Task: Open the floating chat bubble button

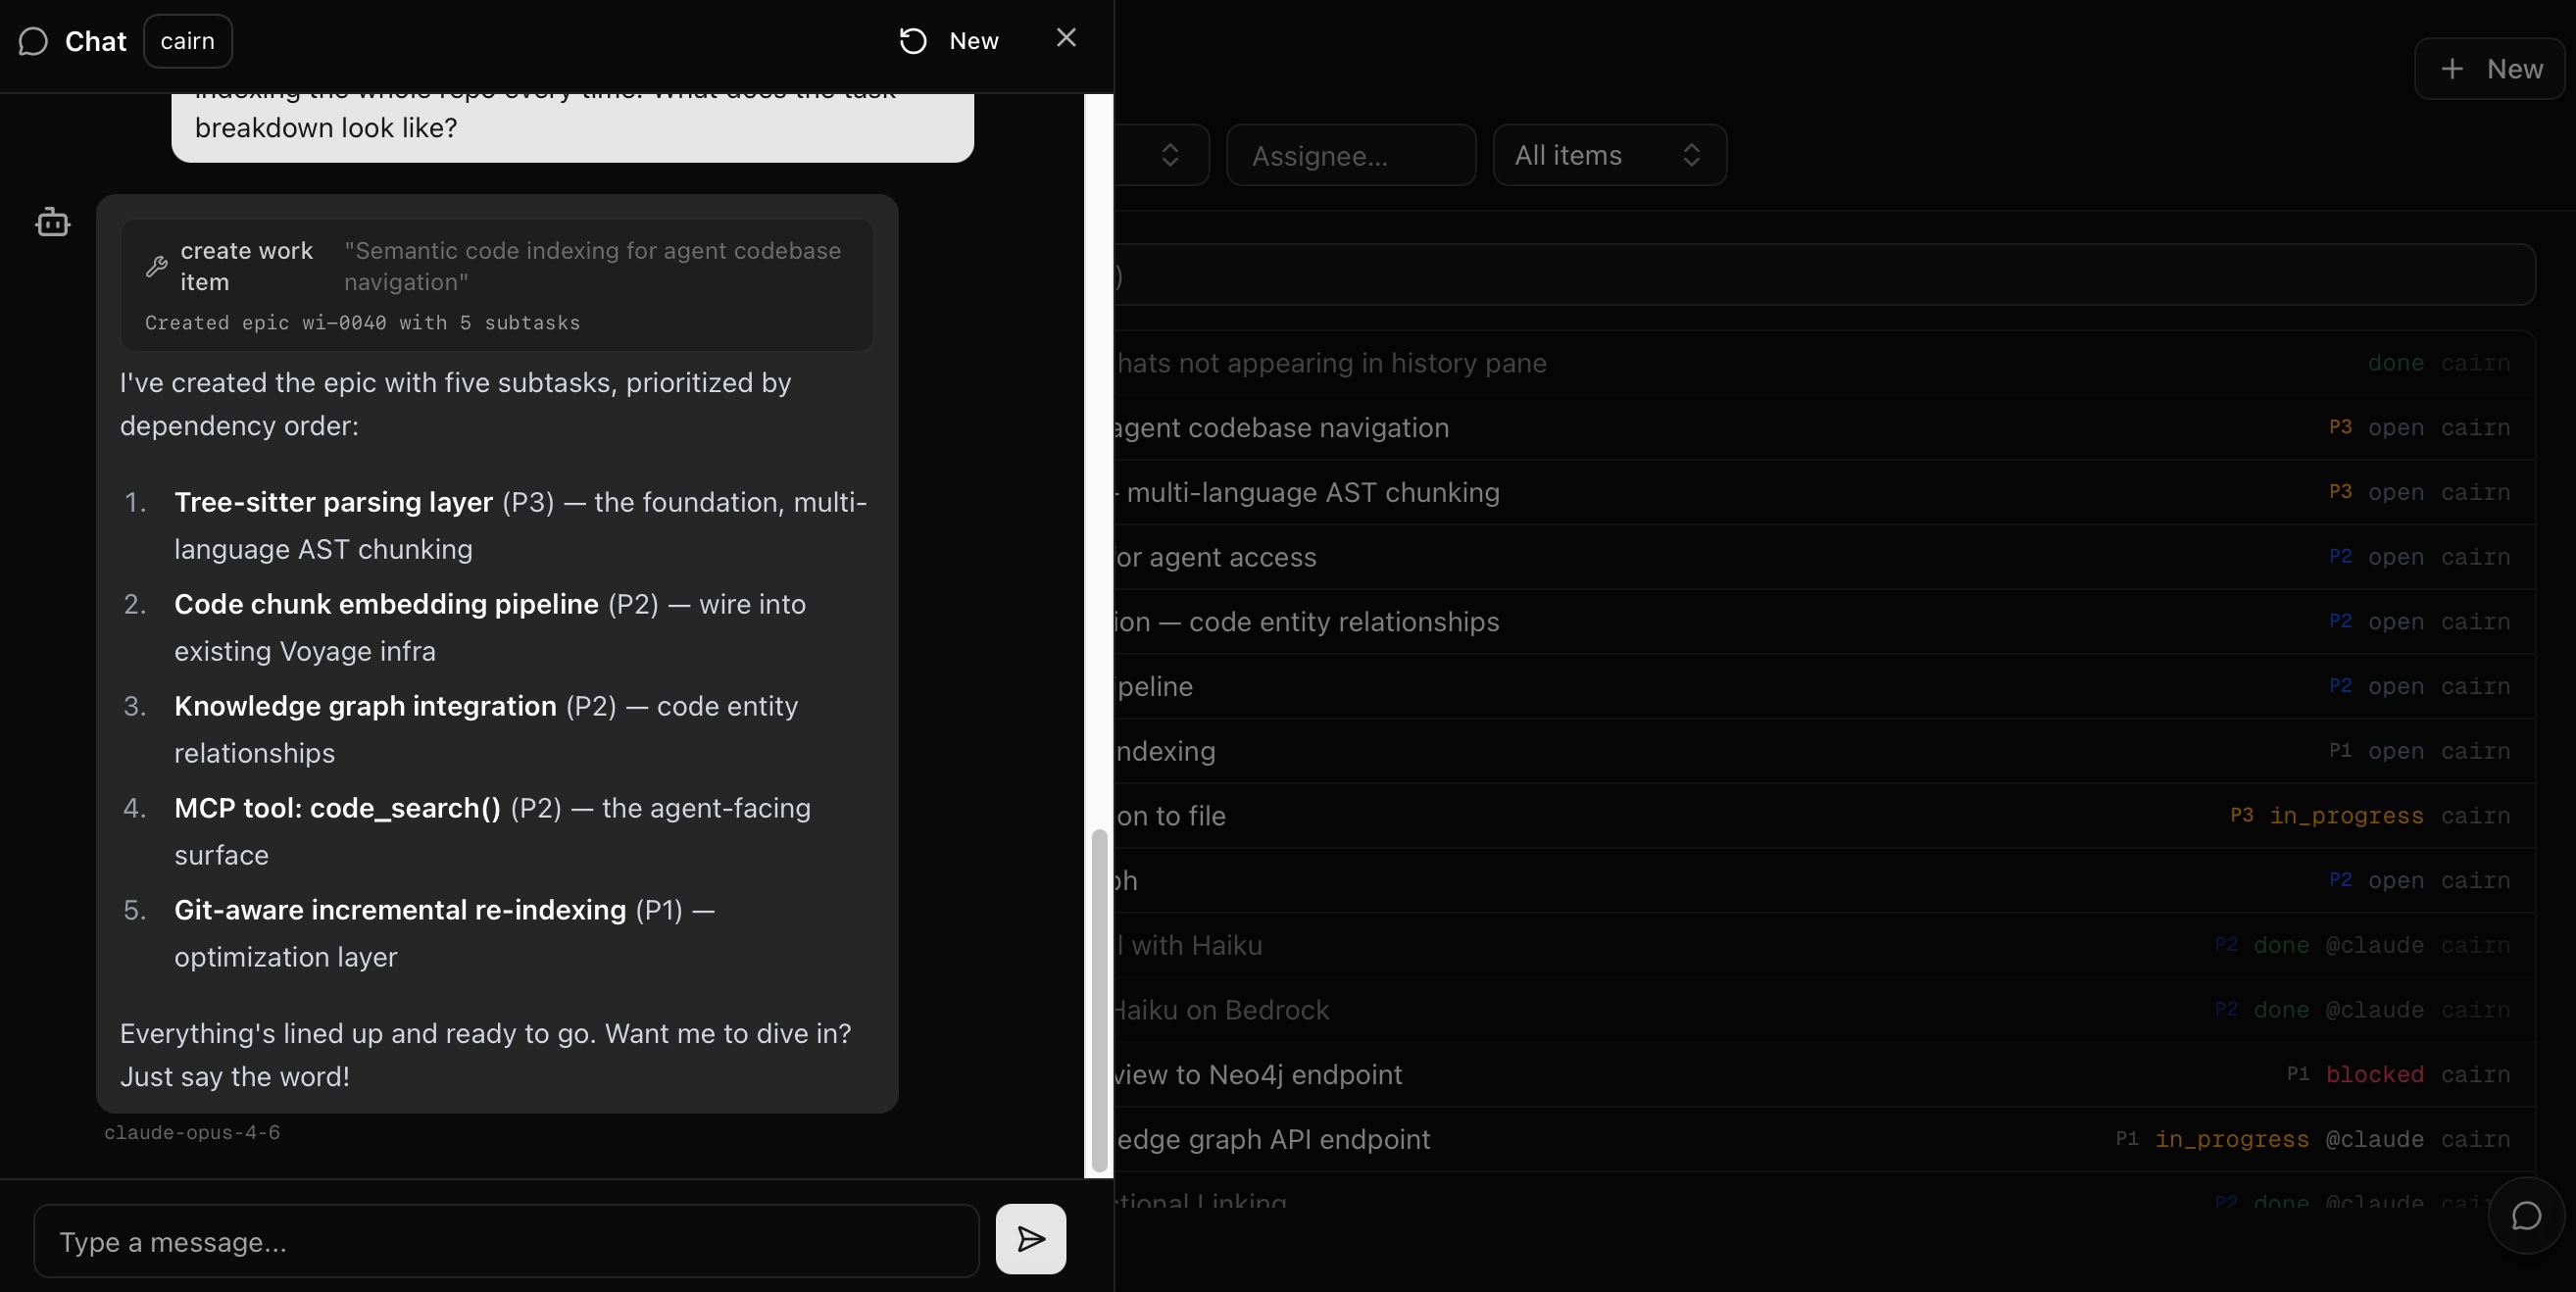Action: pos(2526,1216)
